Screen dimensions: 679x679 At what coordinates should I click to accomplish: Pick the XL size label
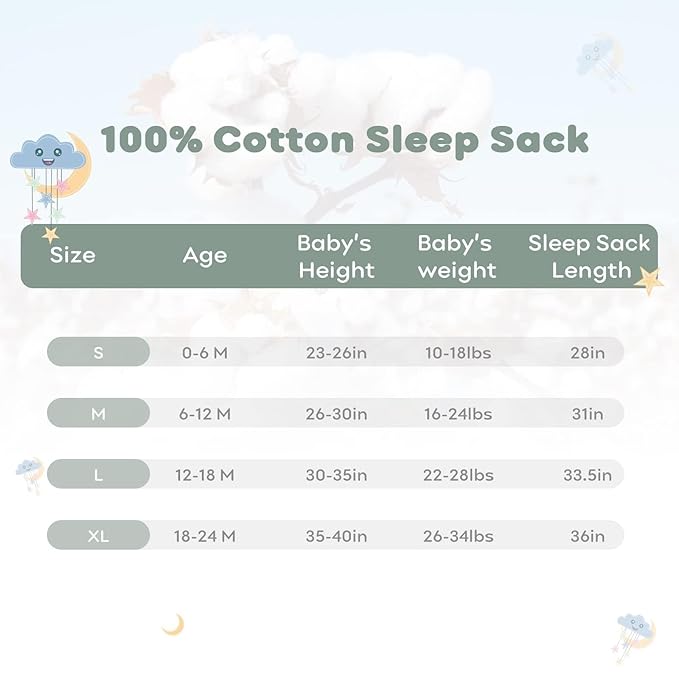coord(98,536)
